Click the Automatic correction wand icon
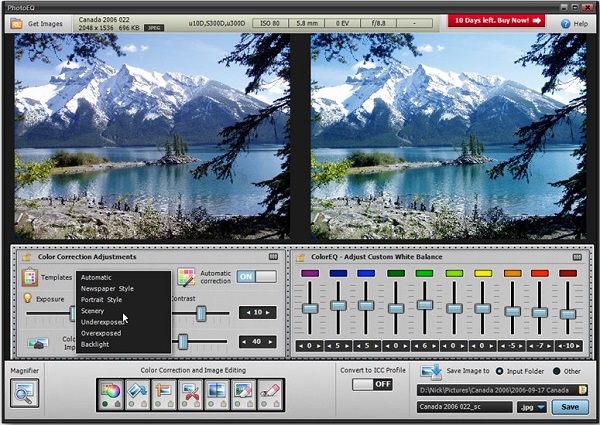The image size is (600, 425). pos(186,277)
